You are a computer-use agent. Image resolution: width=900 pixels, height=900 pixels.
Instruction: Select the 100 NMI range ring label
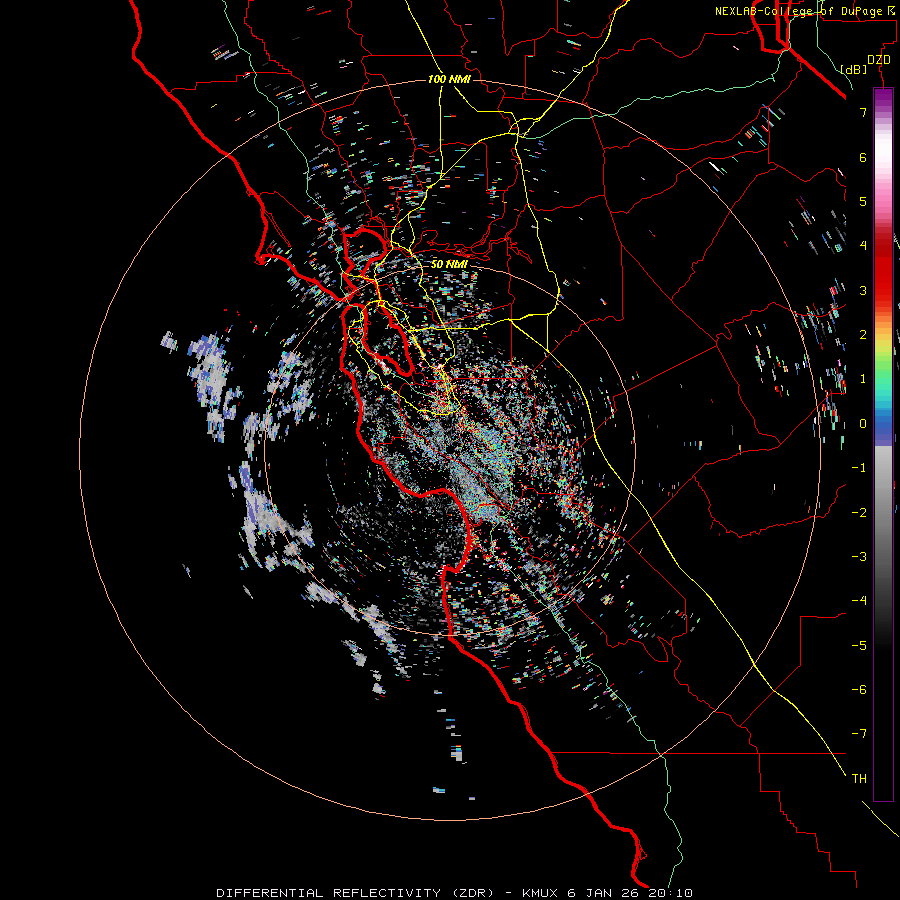[x=449, y=79]
